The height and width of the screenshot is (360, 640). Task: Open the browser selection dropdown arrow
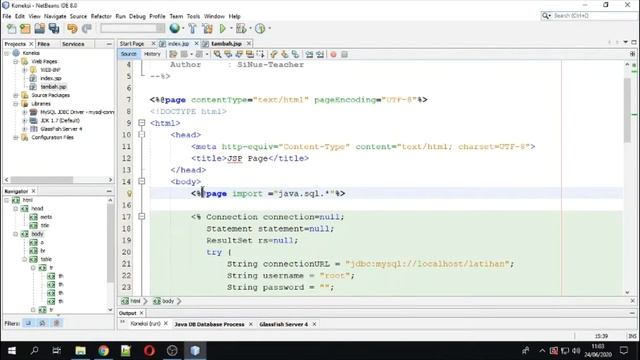click(x=183, y=29)
